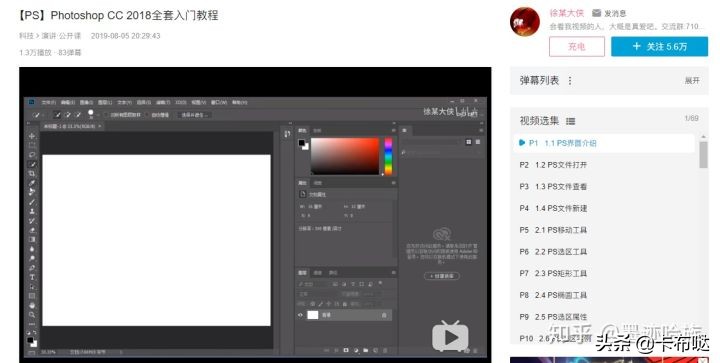Open uploader 徐某大侠 profile name link
Viewport: 720px width, 363px height.
tap(567, 13)
